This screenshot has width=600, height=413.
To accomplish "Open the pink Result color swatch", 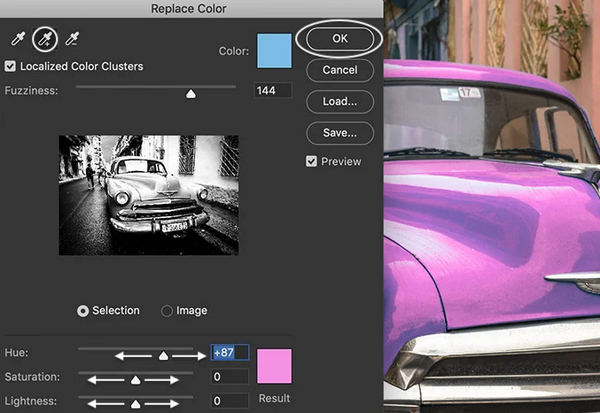I will (x=274, y=366).
